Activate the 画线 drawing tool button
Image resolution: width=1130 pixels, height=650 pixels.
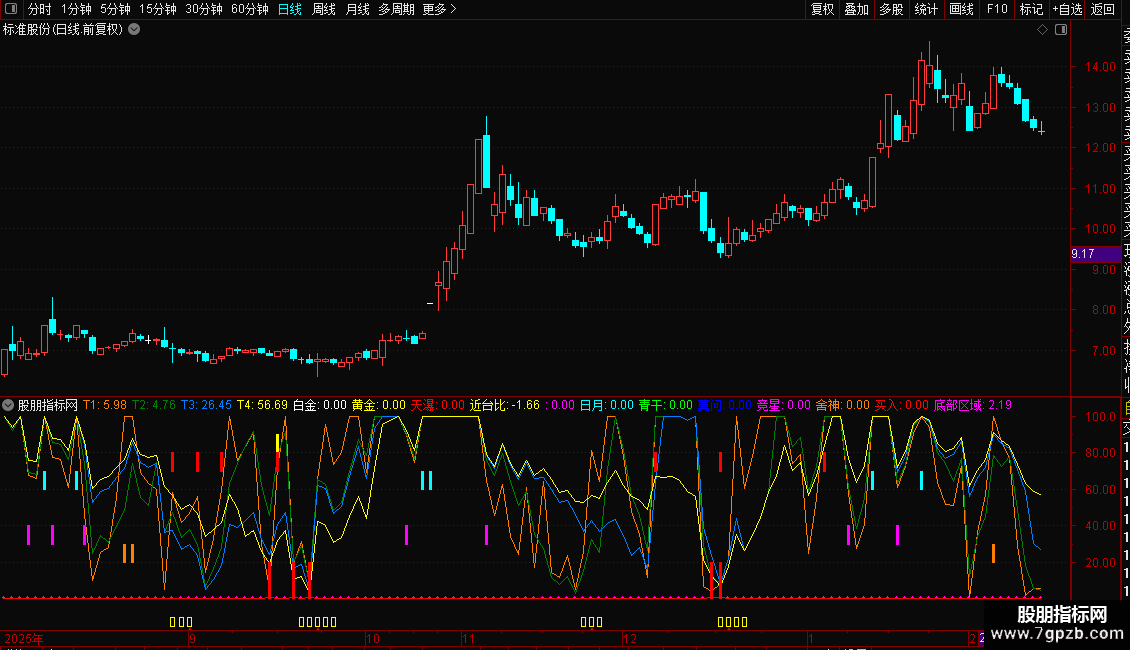pyautogui.click(x=961, y=9)
